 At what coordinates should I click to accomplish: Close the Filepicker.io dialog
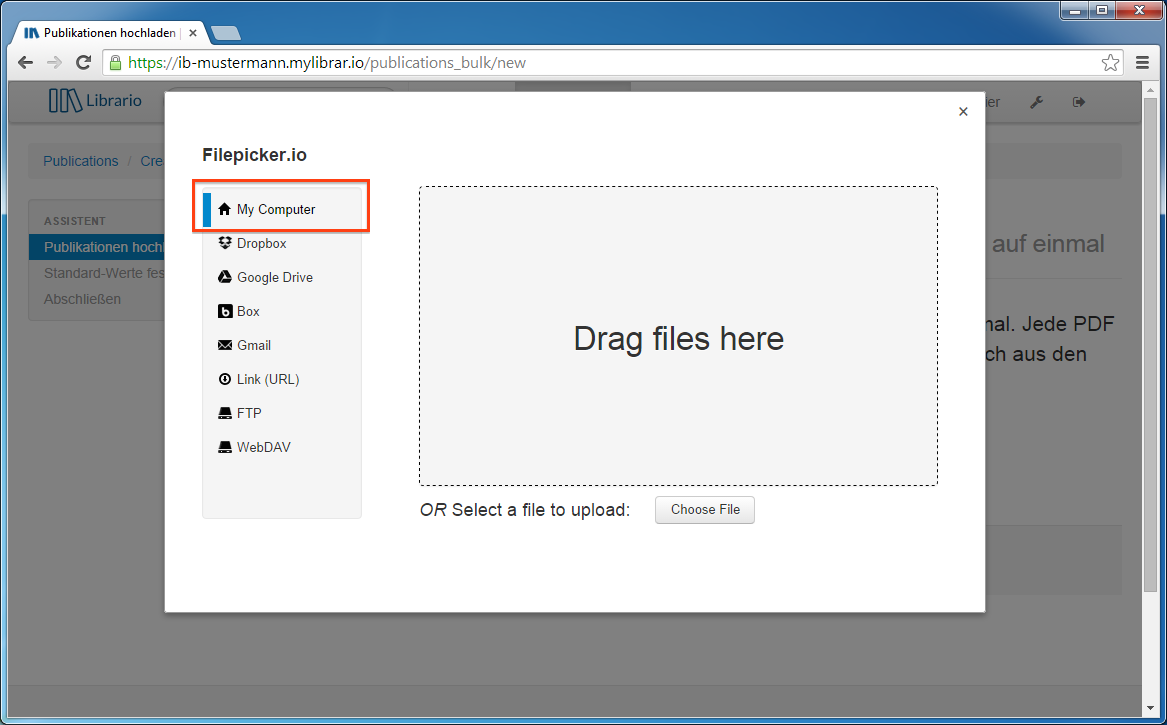point(963,112)
